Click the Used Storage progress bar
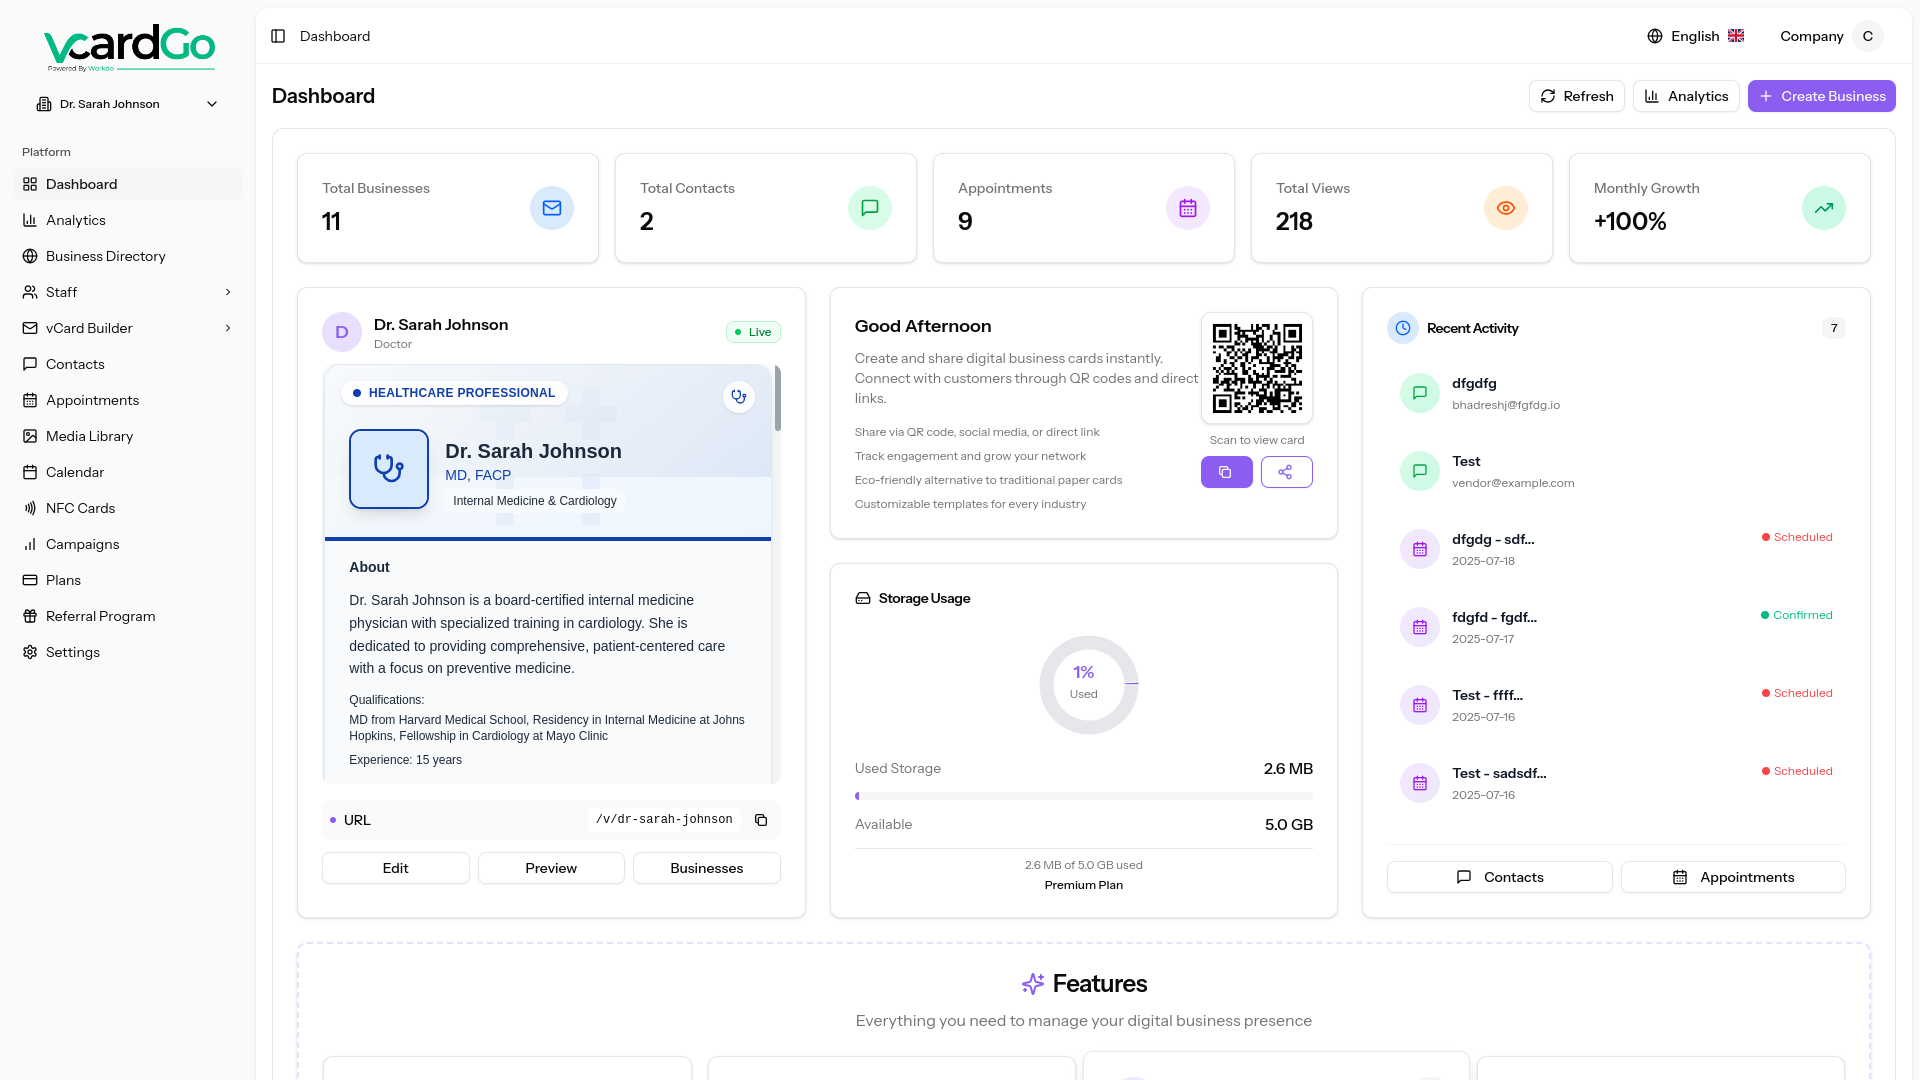The width and height of the screenshot is (1920, 1080). click(x=1083, y=796)
